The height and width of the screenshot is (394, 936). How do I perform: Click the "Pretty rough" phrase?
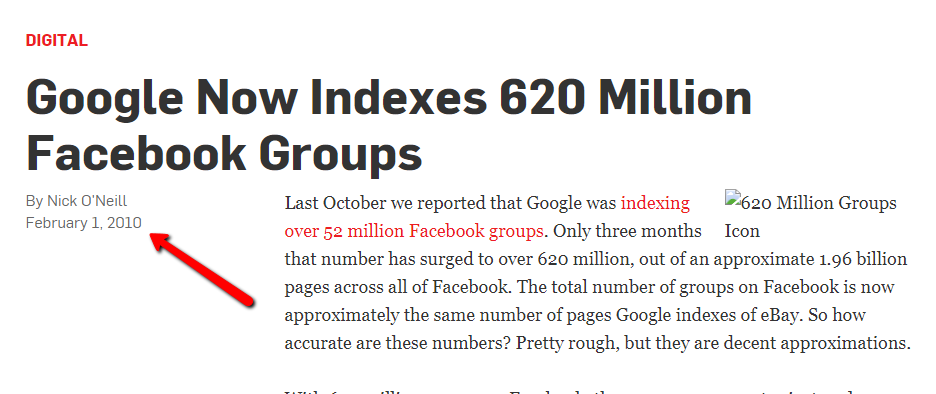(566, 343)
